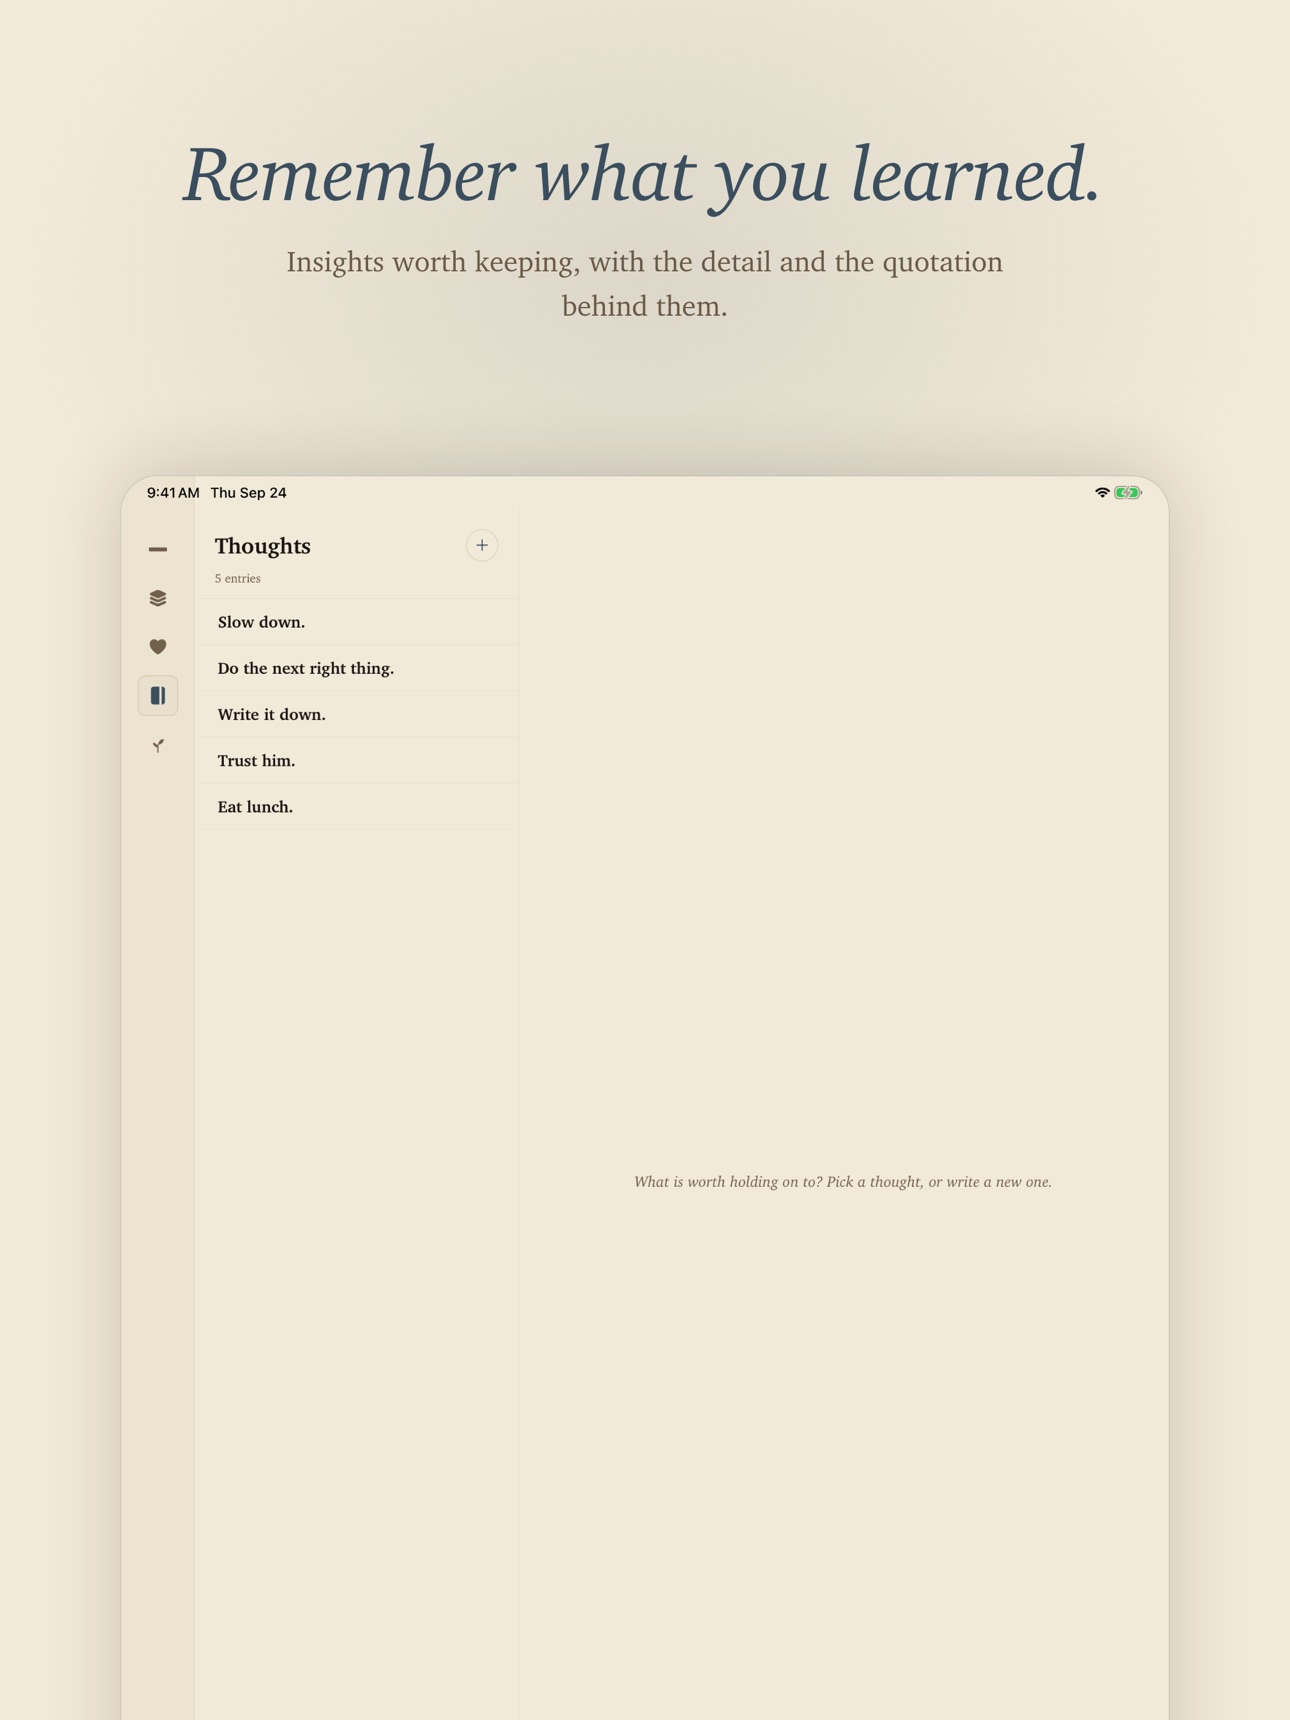Click the '5 entries' count label
The width and height of the screenshot is (1290, 1720).
click(238, 578)
